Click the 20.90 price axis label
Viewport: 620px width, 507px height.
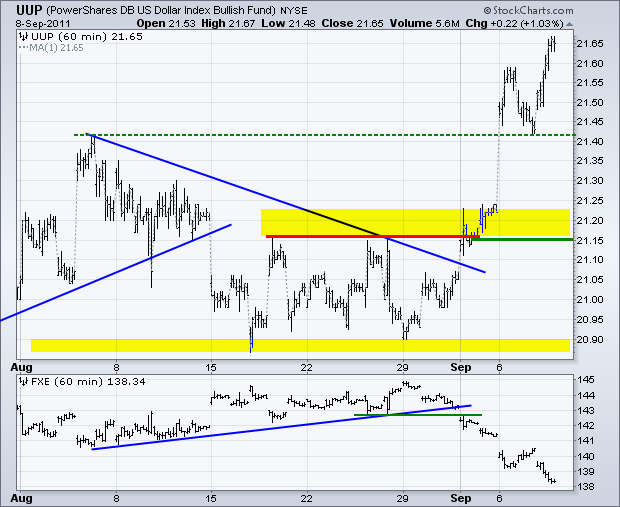point(590,339)
